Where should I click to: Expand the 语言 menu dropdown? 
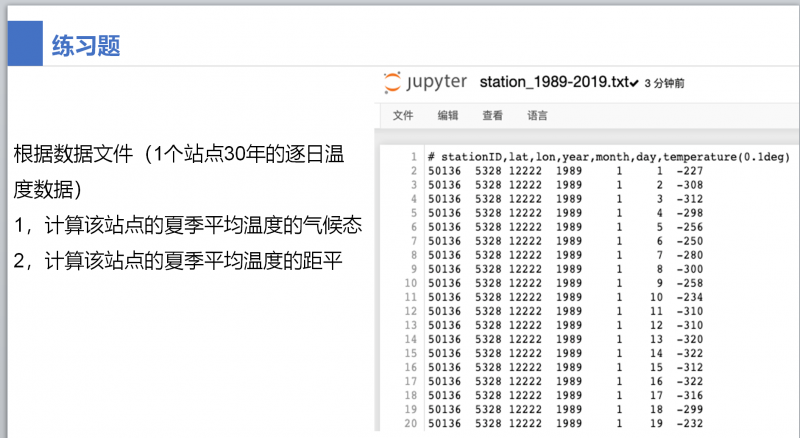[x=537, y=116]
